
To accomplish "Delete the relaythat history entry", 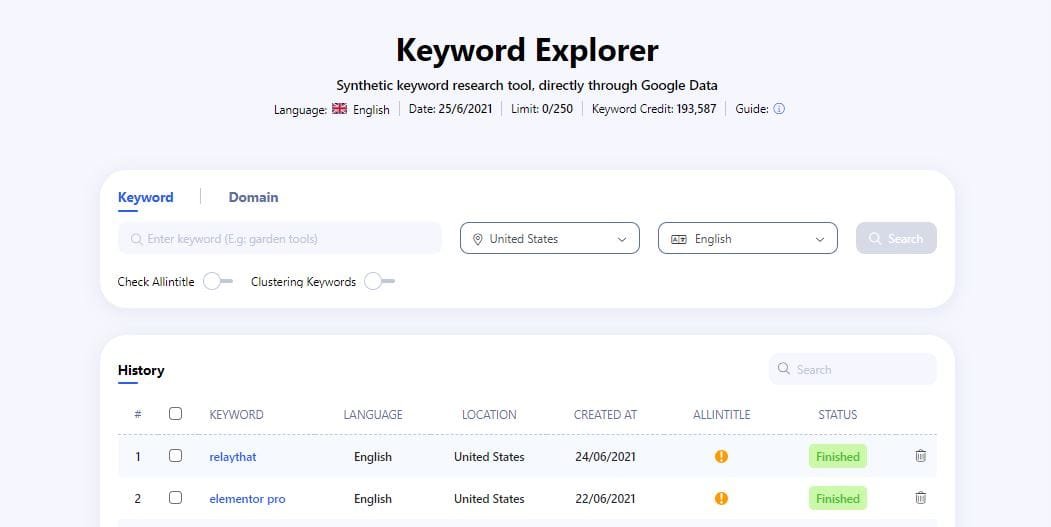I will 920,456.
